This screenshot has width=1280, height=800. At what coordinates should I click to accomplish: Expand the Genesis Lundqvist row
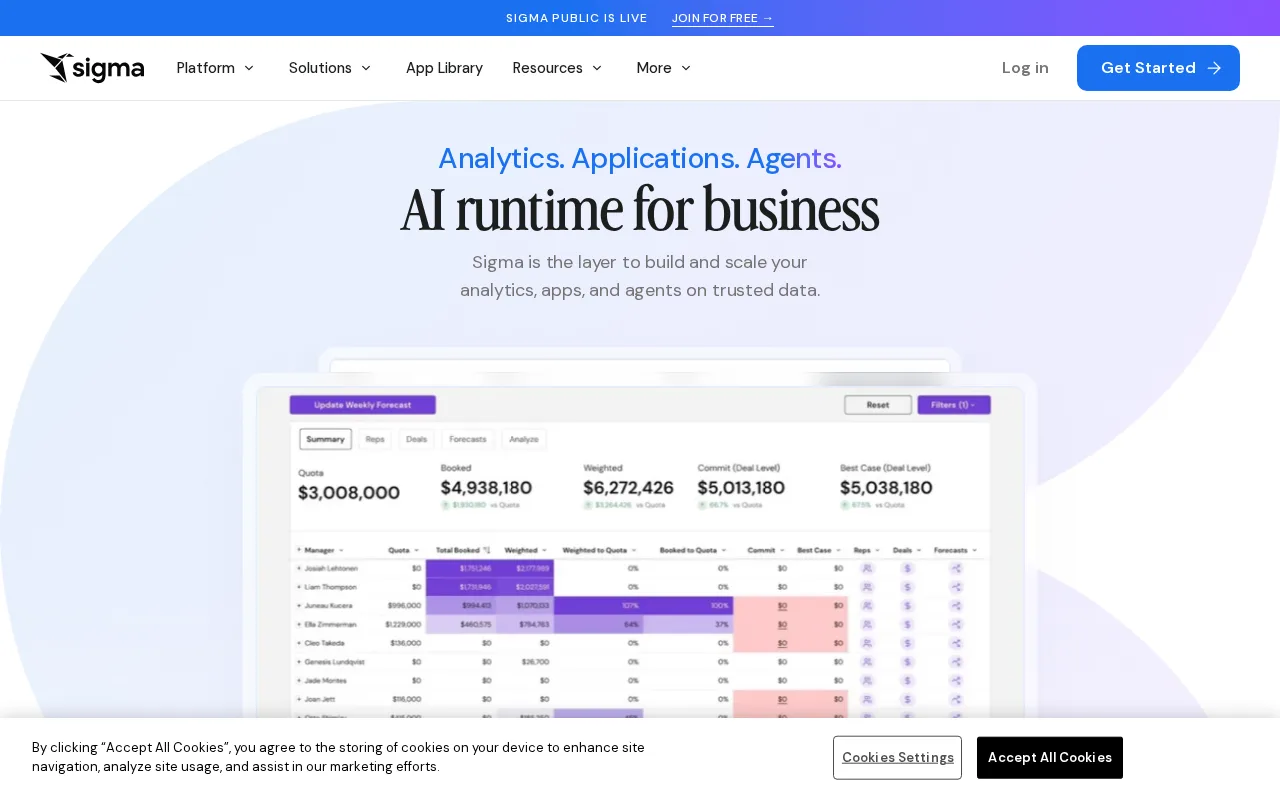pyautogui.click(x=299, y=661)
